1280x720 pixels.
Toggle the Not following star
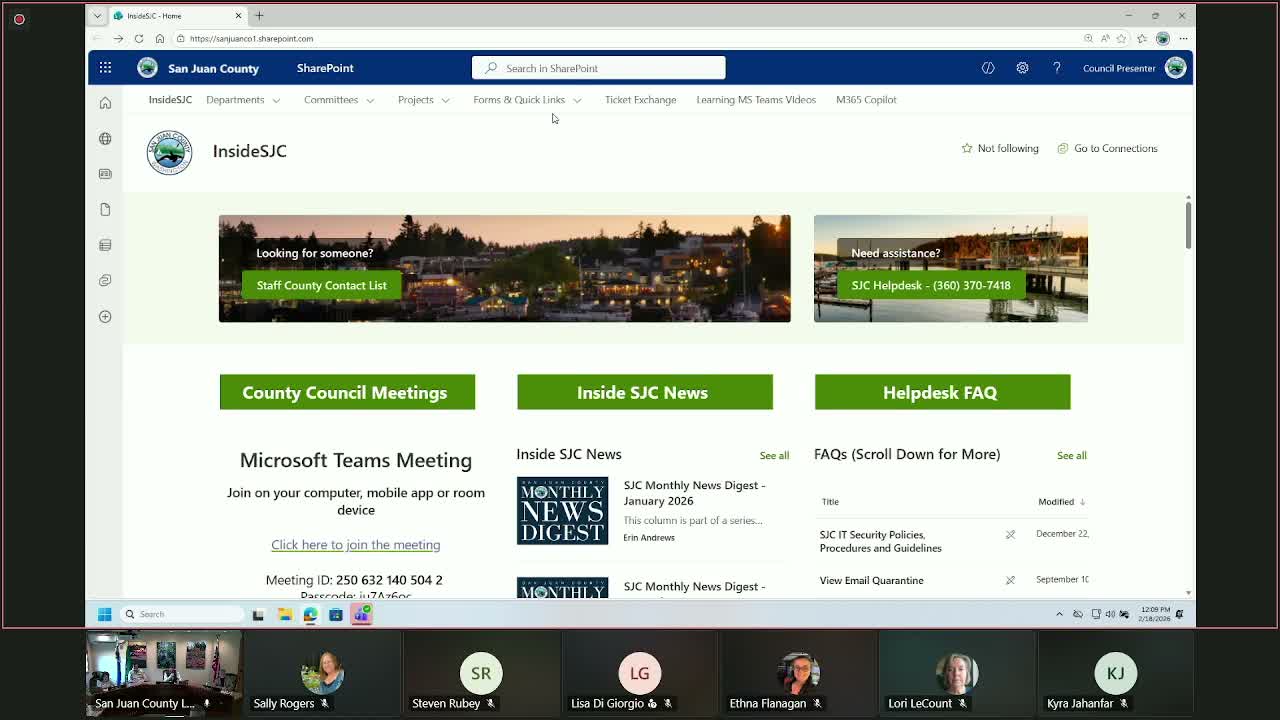999,148
